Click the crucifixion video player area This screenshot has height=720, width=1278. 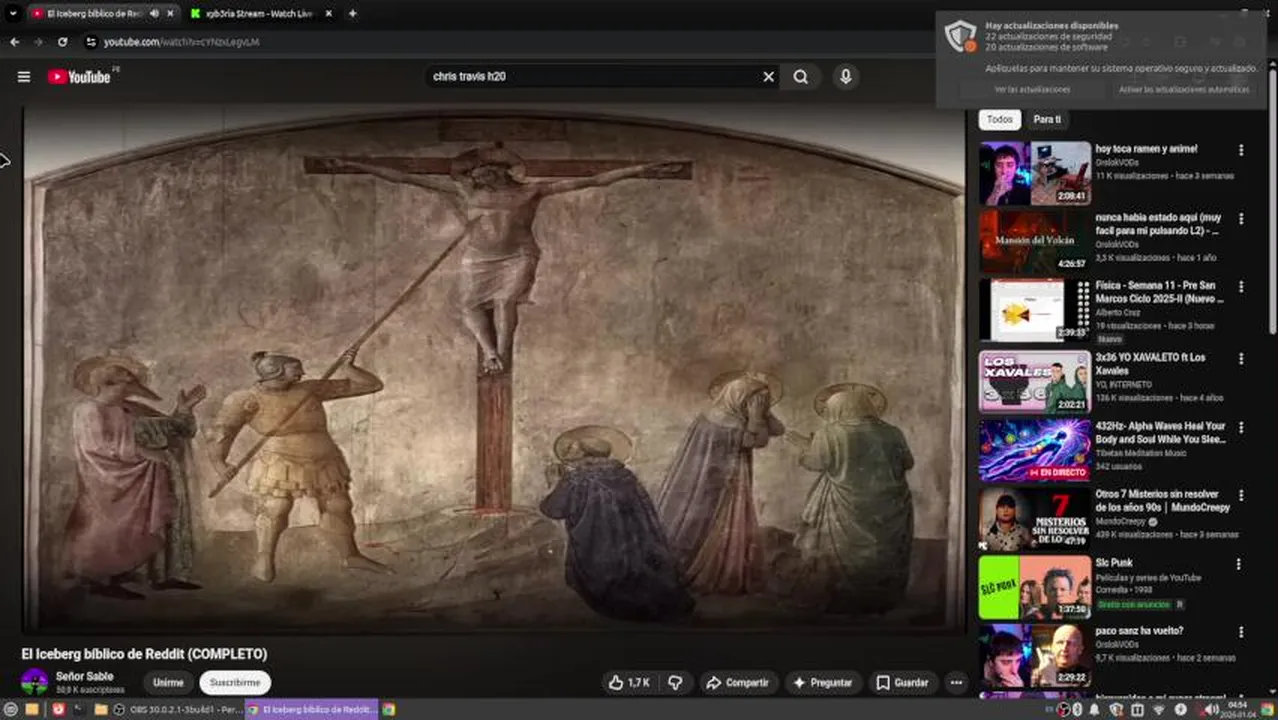495,368
